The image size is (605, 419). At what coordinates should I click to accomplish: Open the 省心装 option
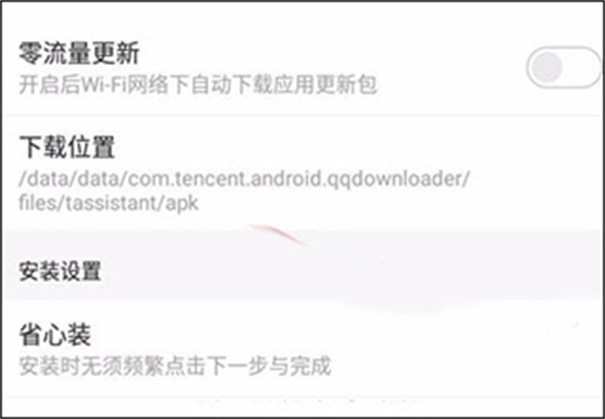pyautogui.click(x=302, y=348)
